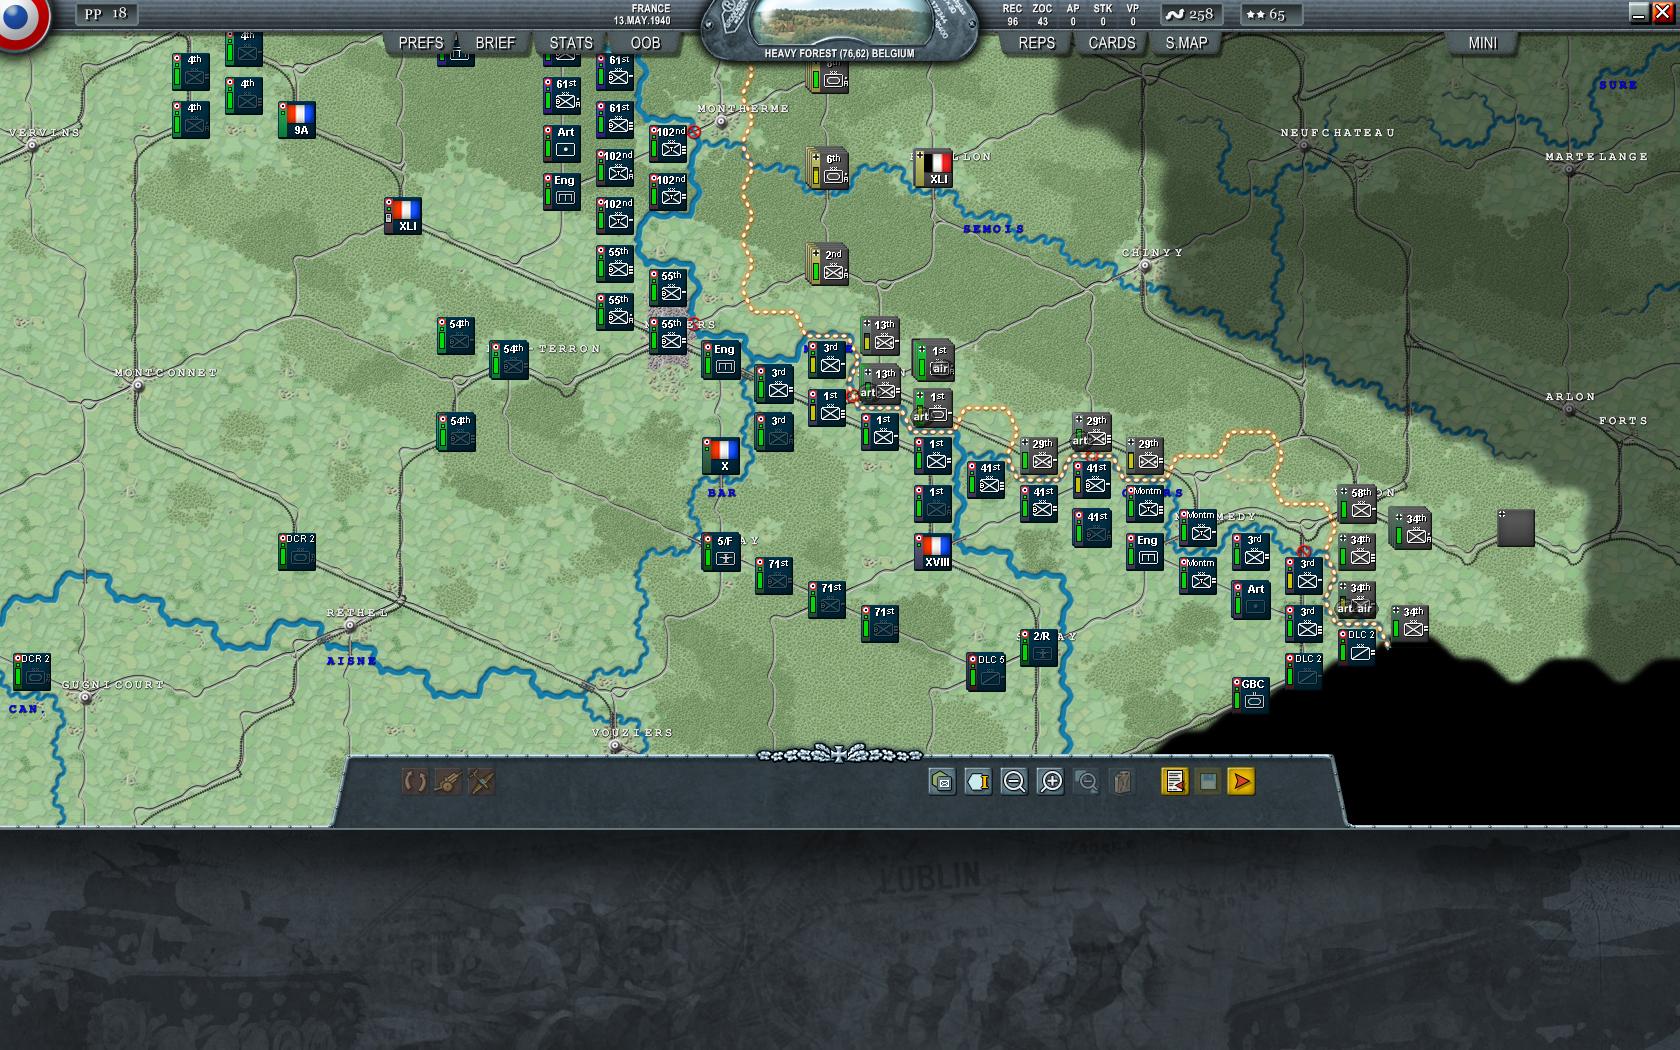Click the zoom out magnifier icon
Image resolution: width=1680 pixels, height=1050 pixels.
(1014, 782)
